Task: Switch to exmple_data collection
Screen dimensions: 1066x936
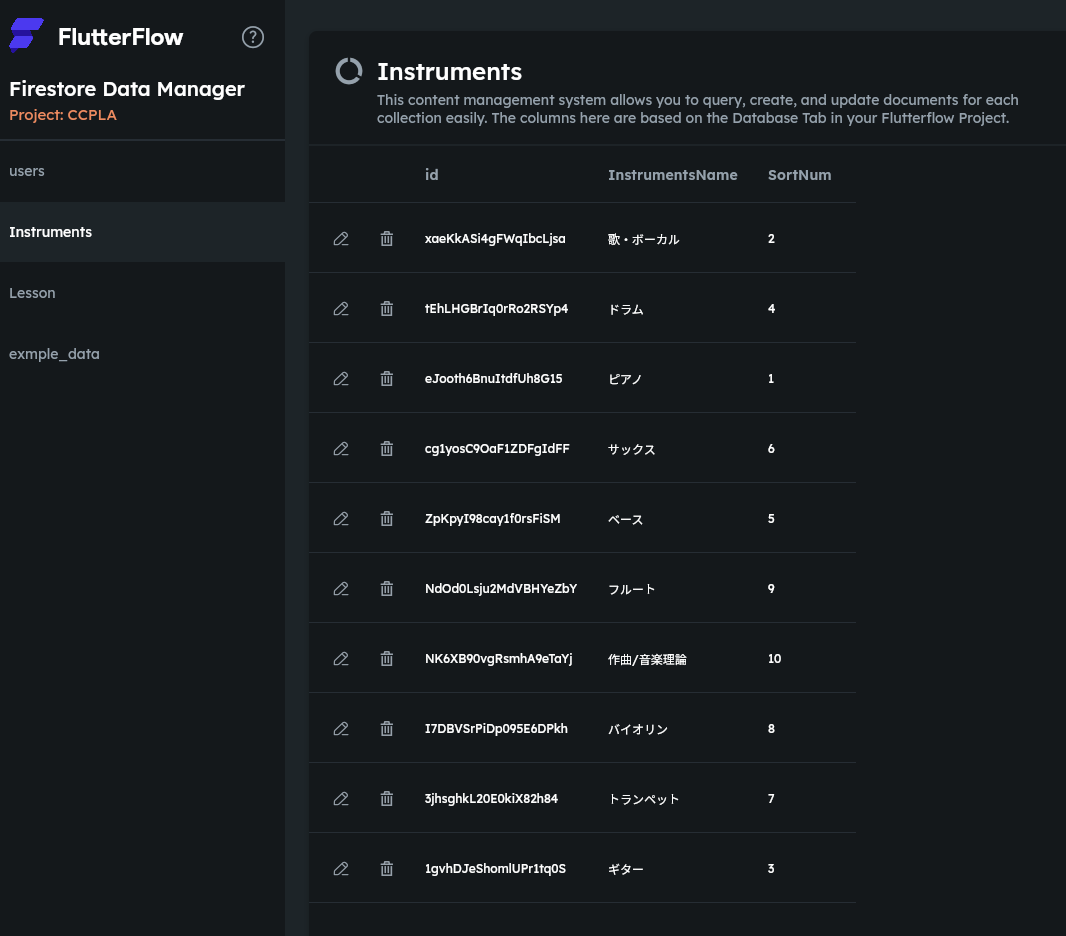Action: coord(54,354)
